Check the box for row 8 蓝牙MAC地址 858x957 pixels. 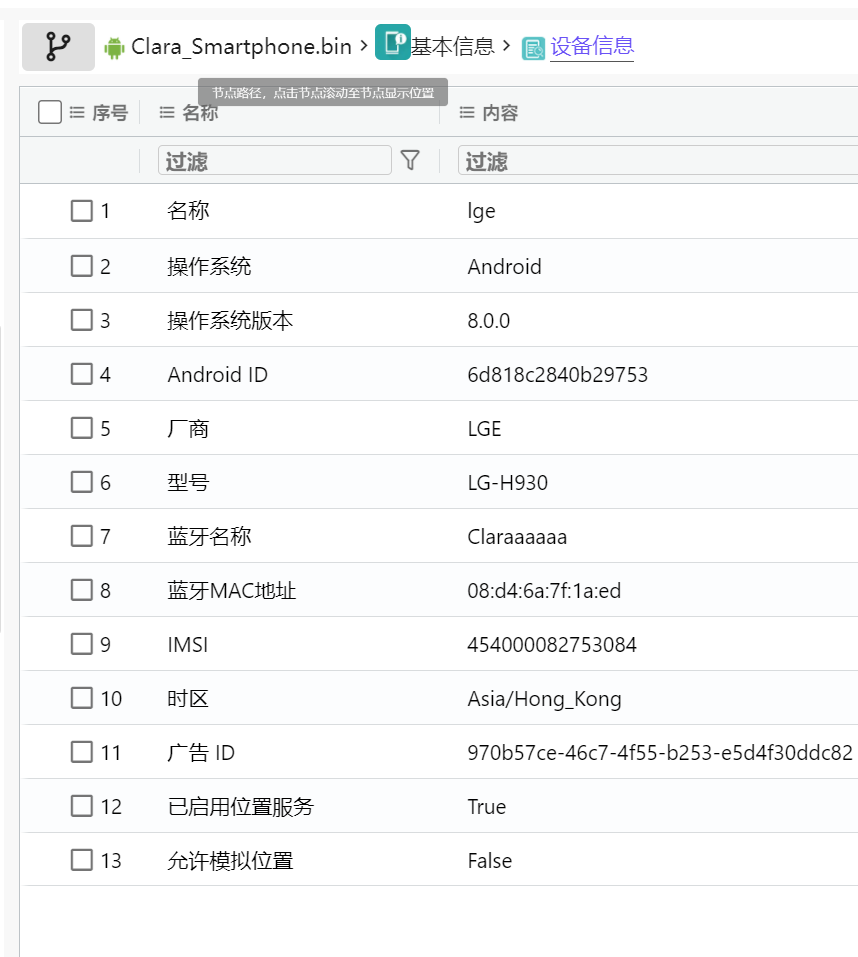[82, 590]
